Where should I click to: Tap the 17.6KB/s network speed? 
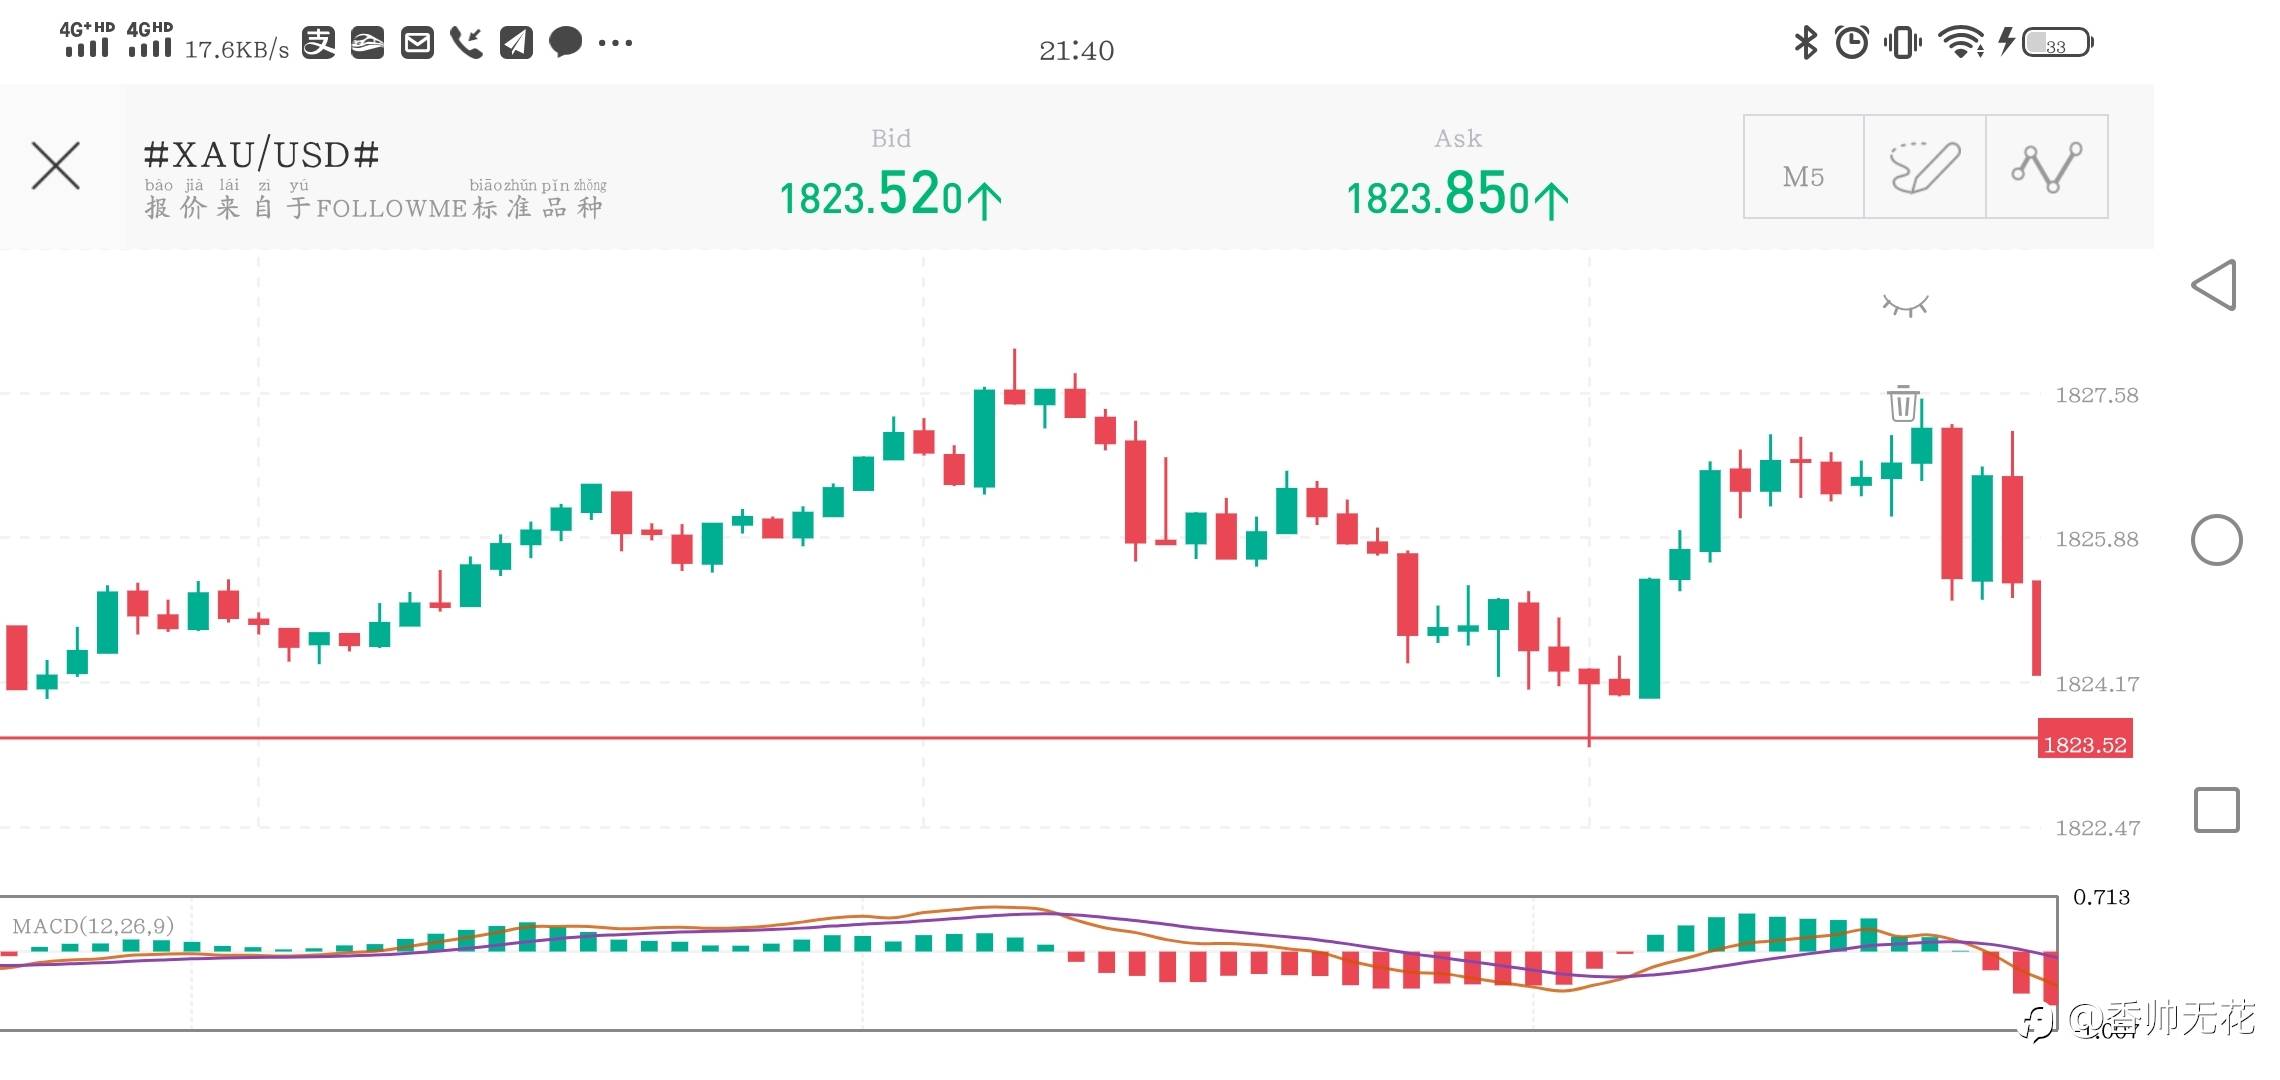(237, 49)
